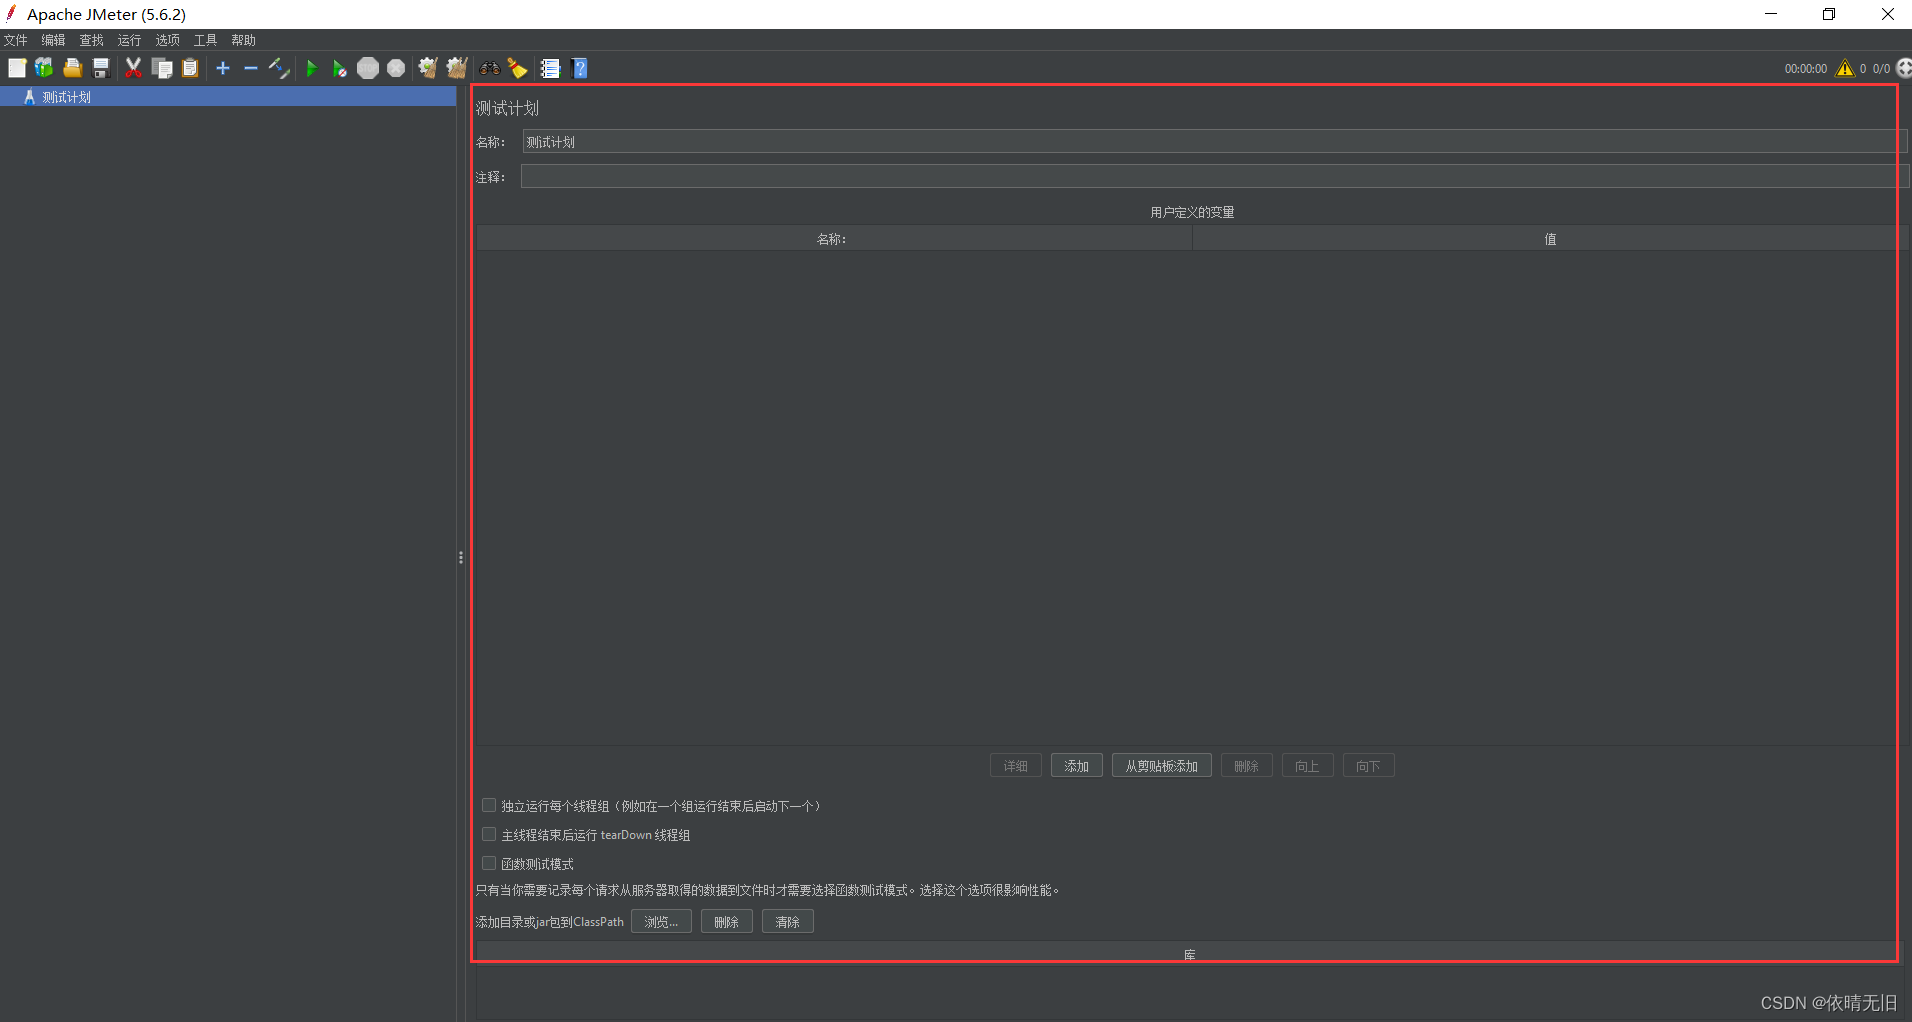Click the Copy icon
Screen dimensions: 1912x1022
click(162, 68)
